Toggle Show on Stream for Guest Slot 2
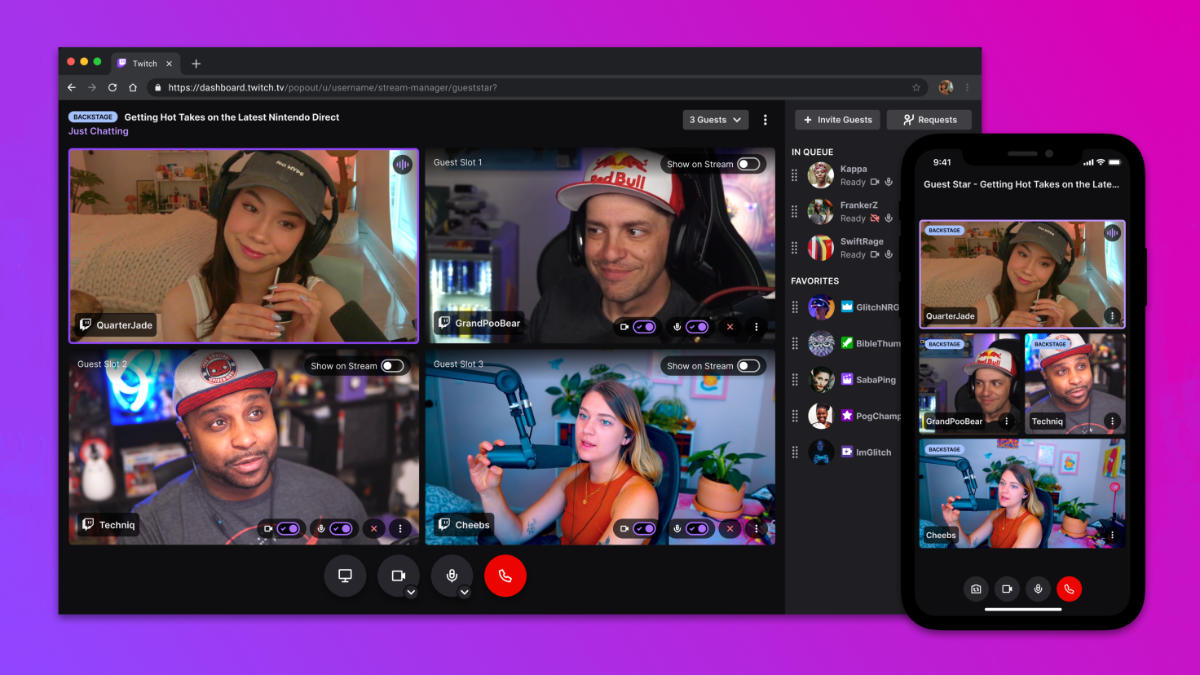 pos(393,366)
